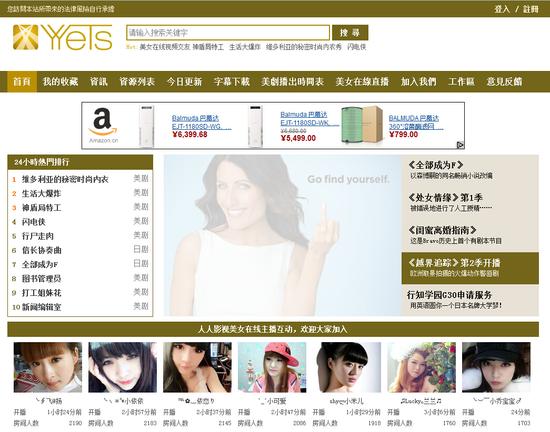Select 今日更新 menu item
The image size is (550, 432).
[184, 82]
